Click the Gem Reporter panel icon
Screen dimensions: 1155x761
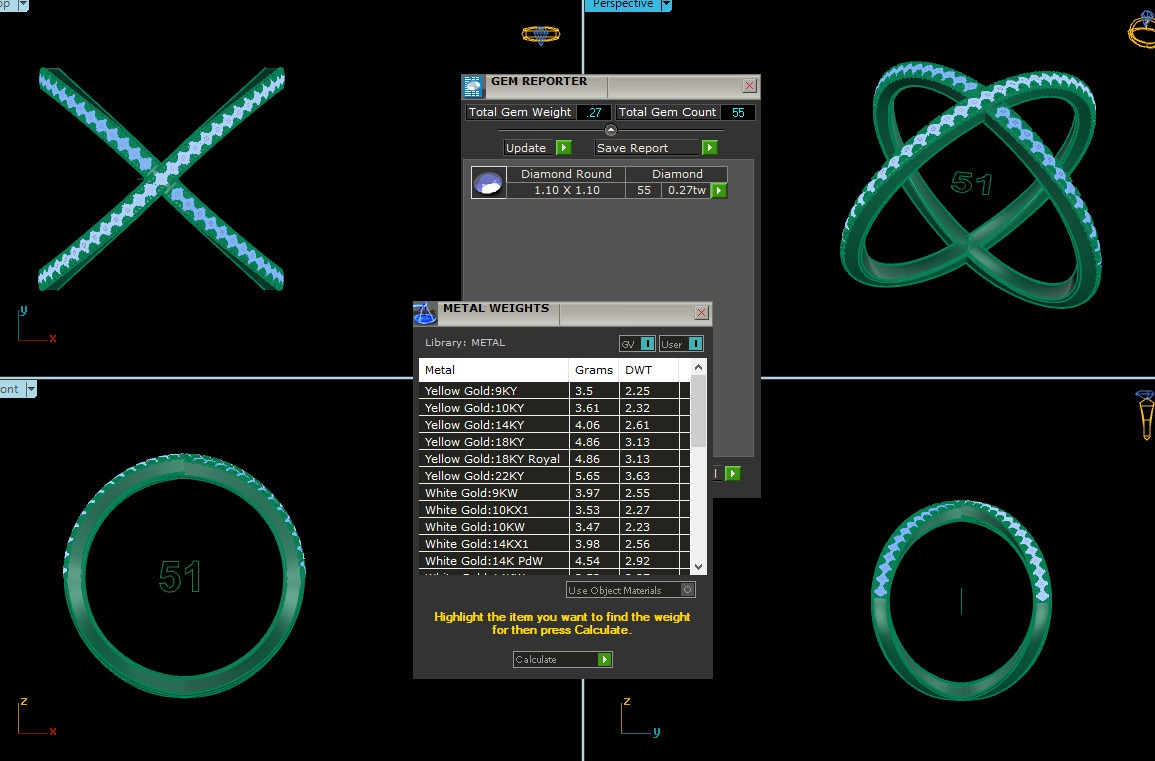(474, 86)
